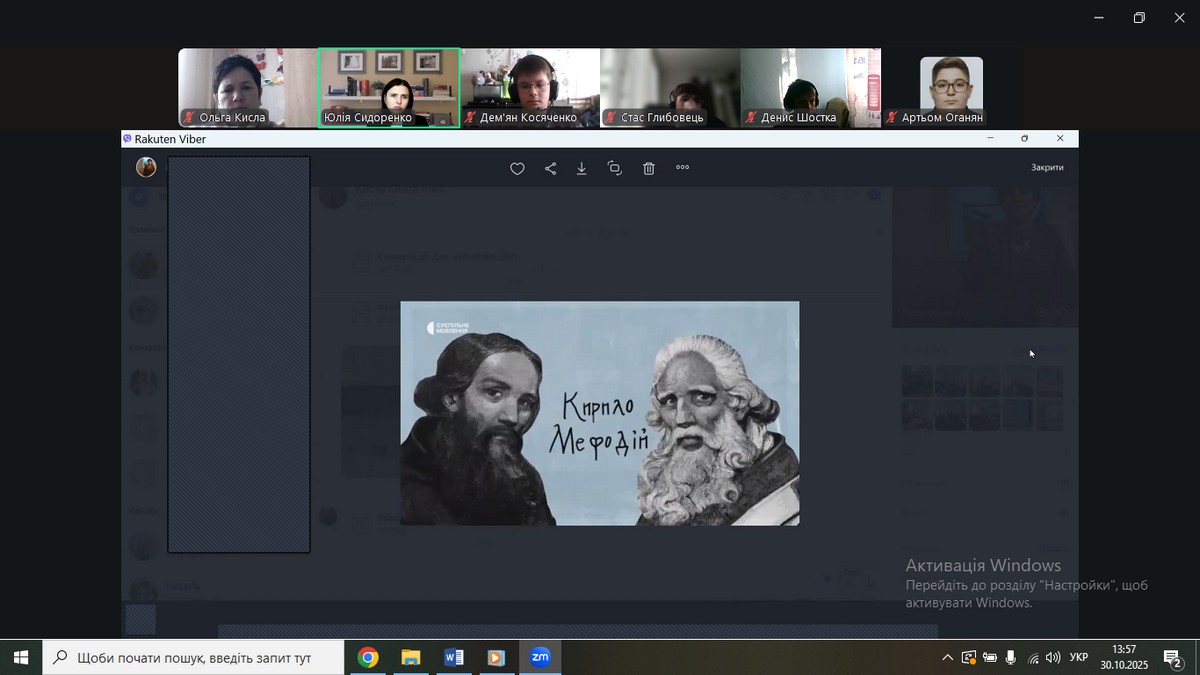The height and width of the screenshot is (675, 1200).
Task: Expand the hidden system tray icons chevron
Action: coord(947,658)
